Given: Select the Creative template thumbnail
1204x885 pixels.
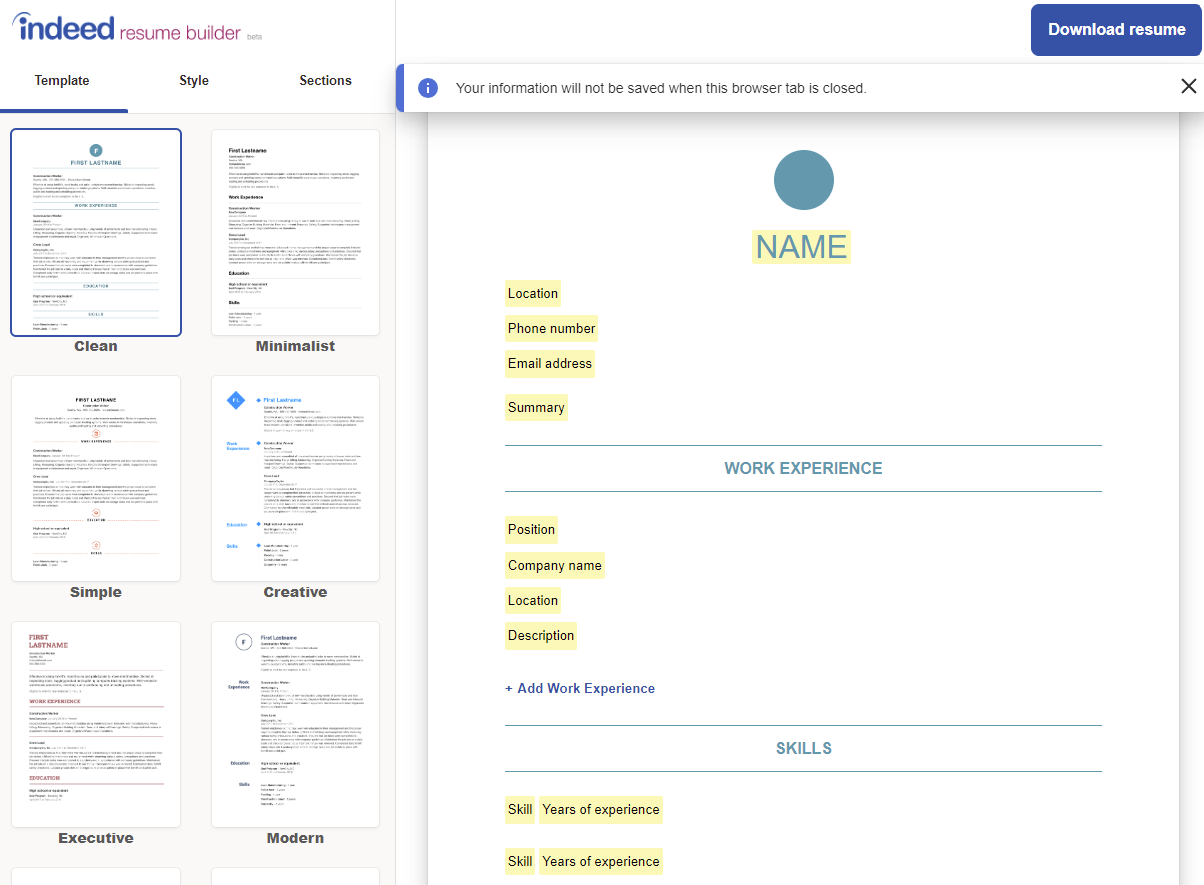Looking at the screenshot, I should coord(296,478).
